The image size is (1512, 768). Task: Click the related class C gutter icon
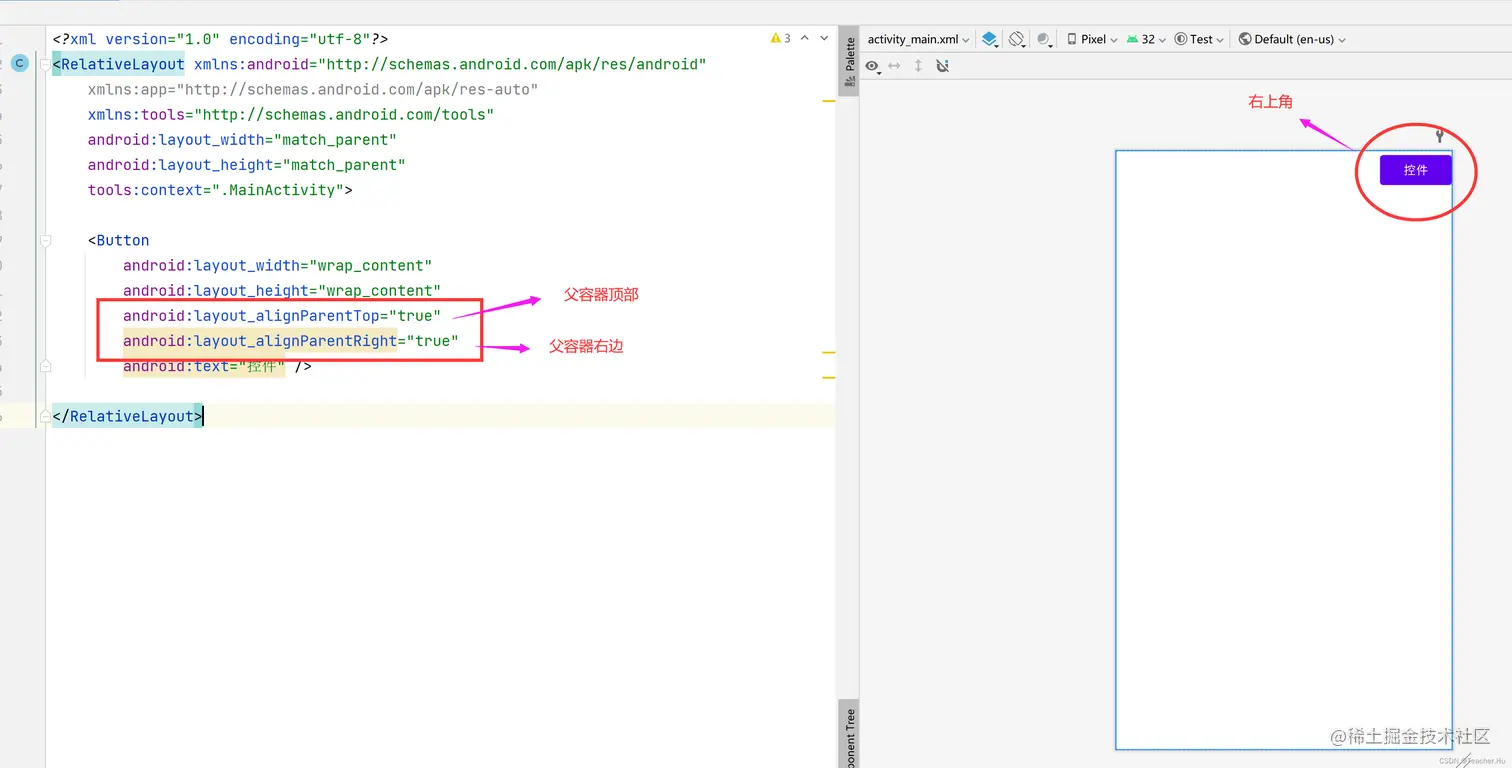click(20, 63)
